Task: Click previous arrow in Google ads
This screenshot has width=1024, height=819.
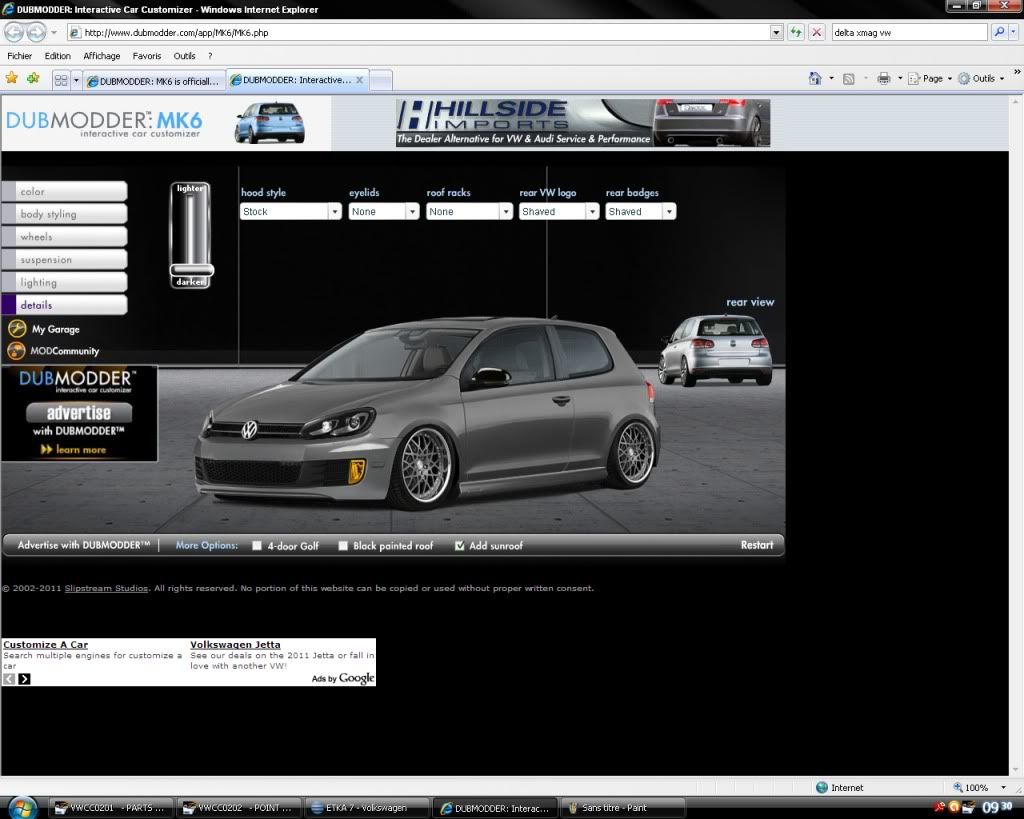Action: coord(9,679)
